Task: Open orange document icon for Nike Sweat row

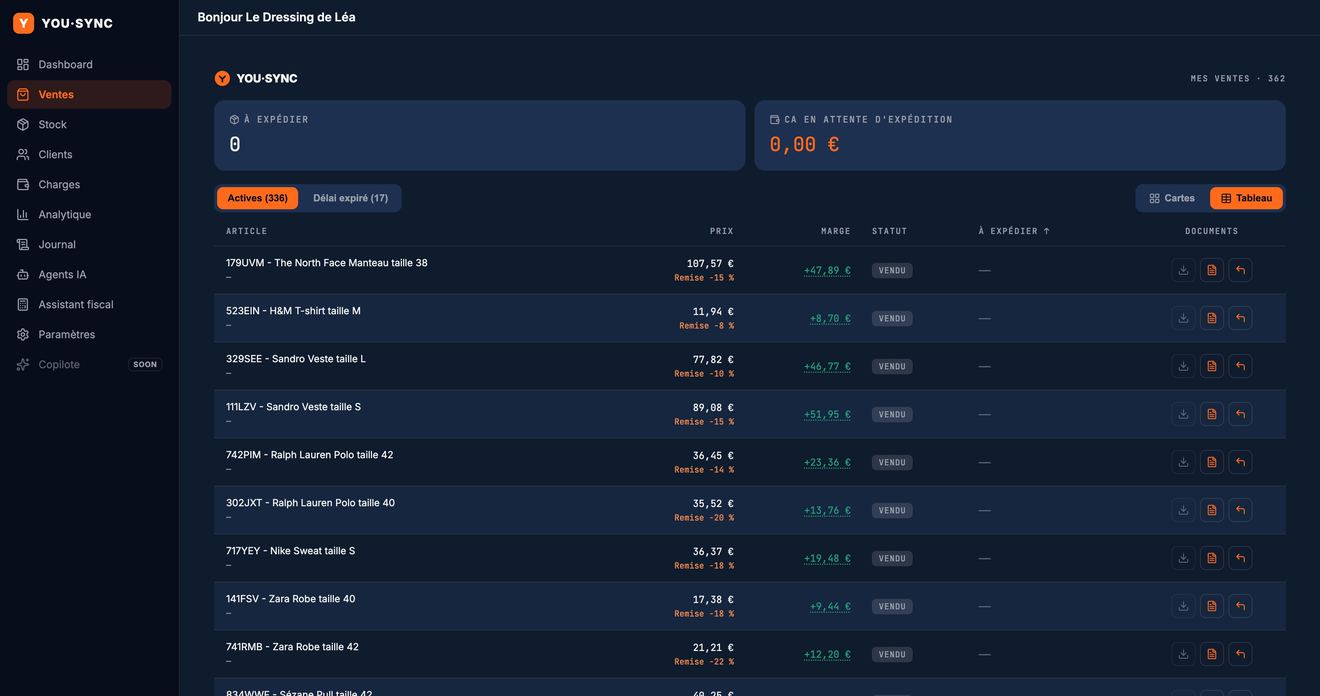Action: pos(1212,558)
